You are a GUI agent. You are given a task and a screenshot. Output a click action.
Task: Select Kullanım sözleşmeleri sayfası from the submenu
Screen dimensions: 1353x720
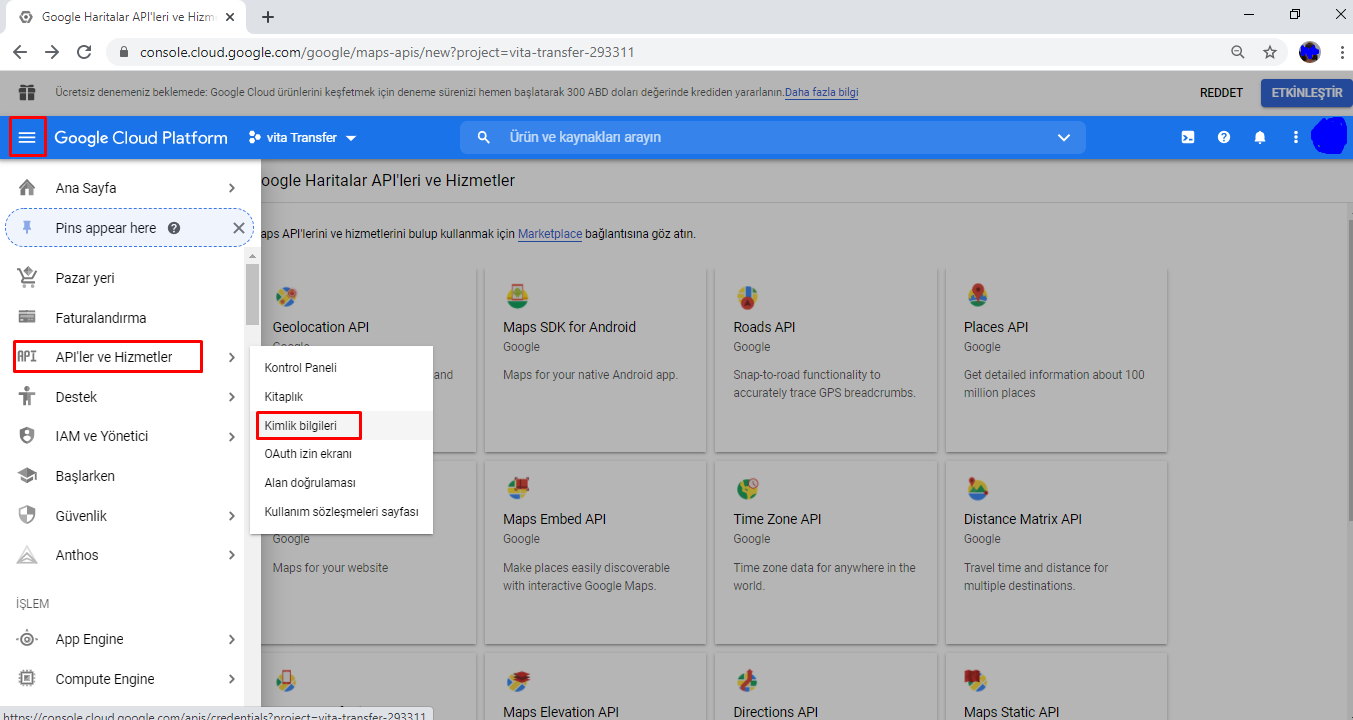(x=341, y=512)
